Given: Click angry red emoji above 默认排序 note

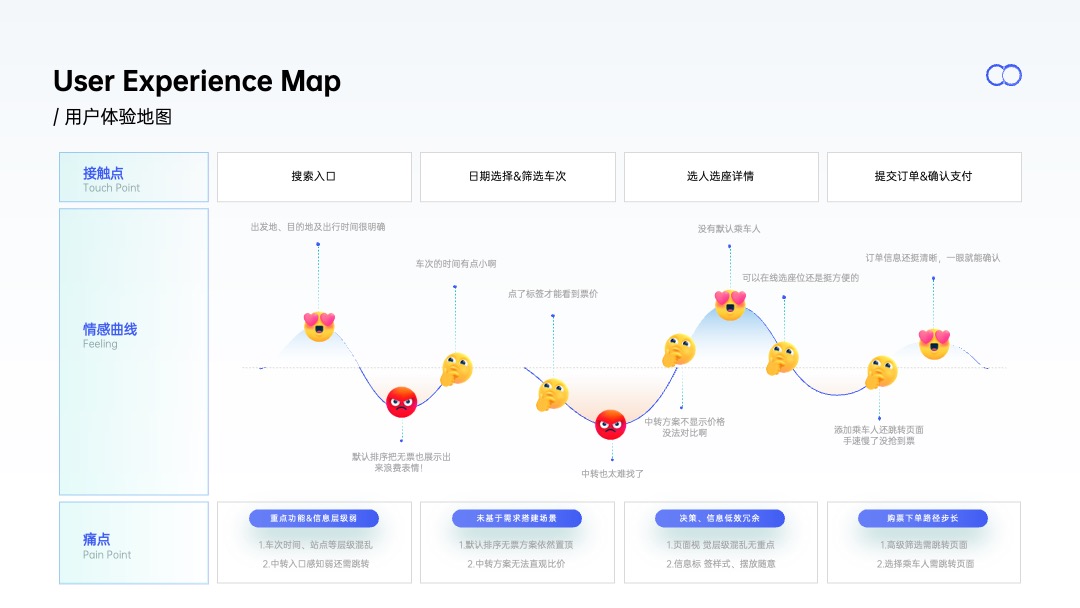Looking at the screenshot, I should tap(402, 402).
